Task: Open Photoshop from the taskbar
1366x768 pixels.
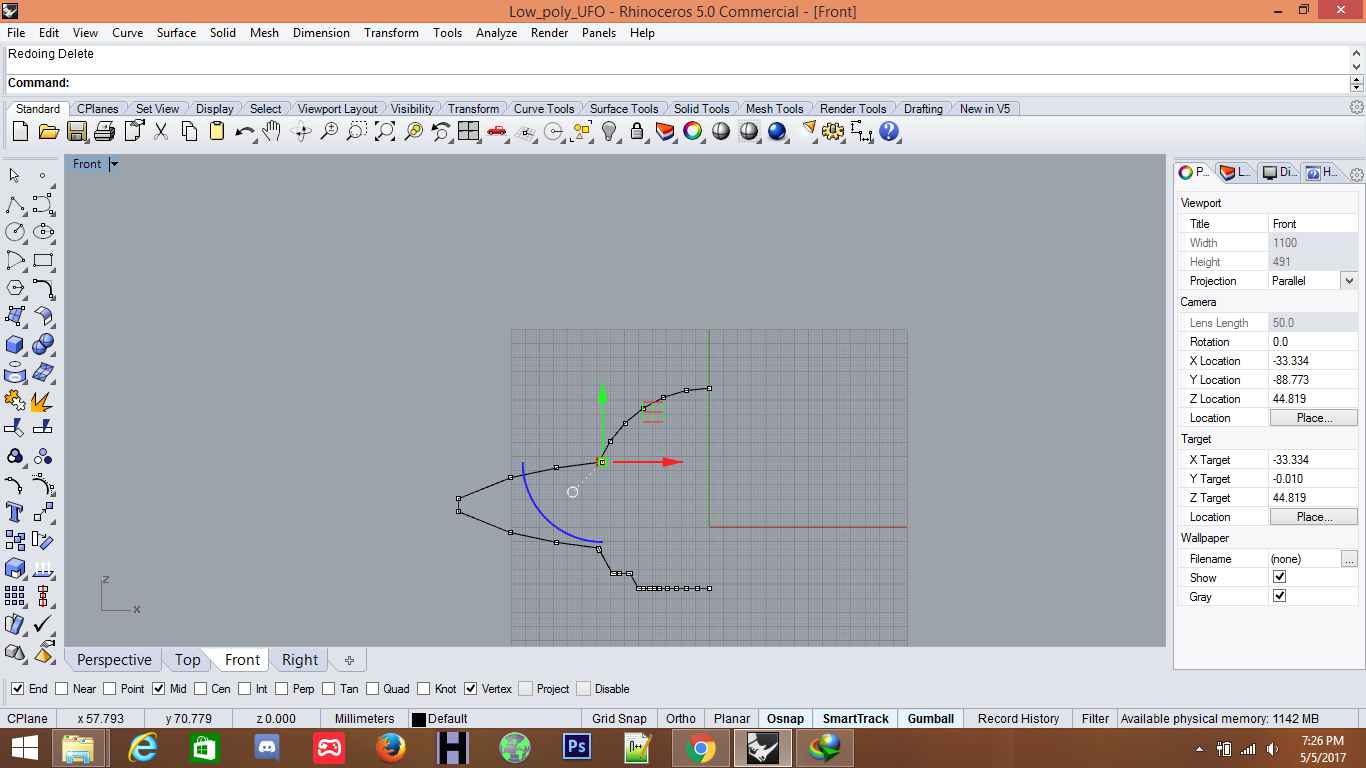Action: [x=577, y=747]
